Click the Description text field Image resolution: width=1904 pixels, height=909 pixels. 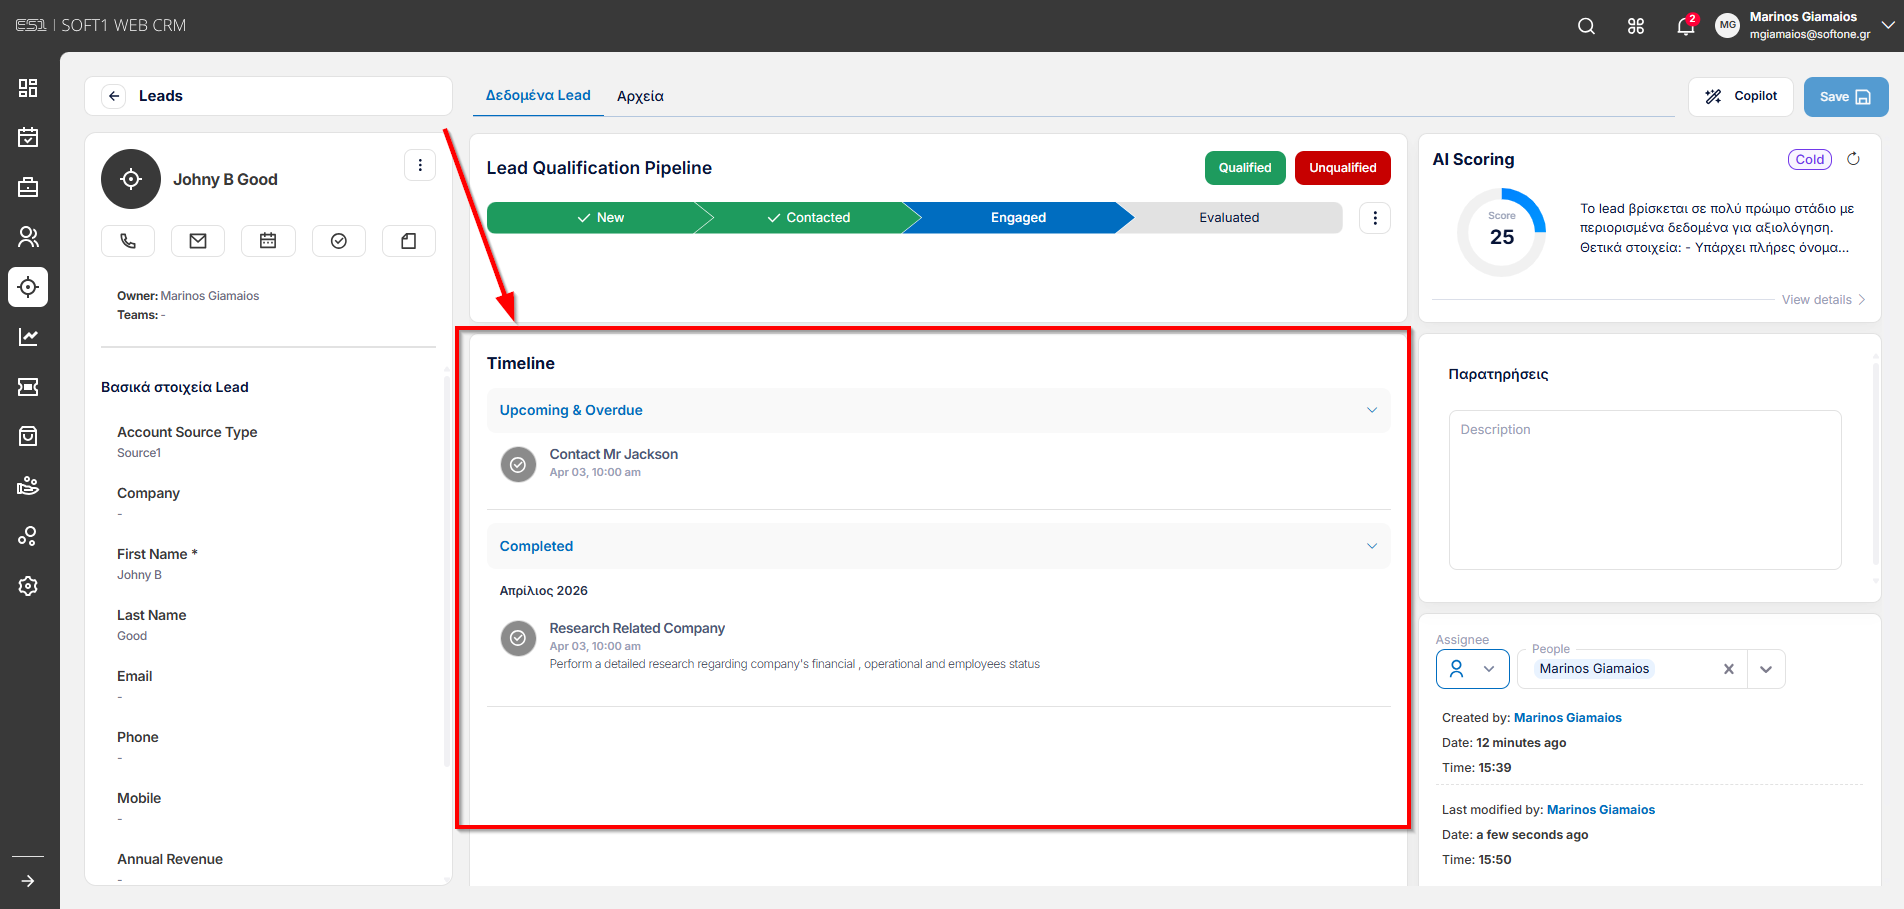1645,490
